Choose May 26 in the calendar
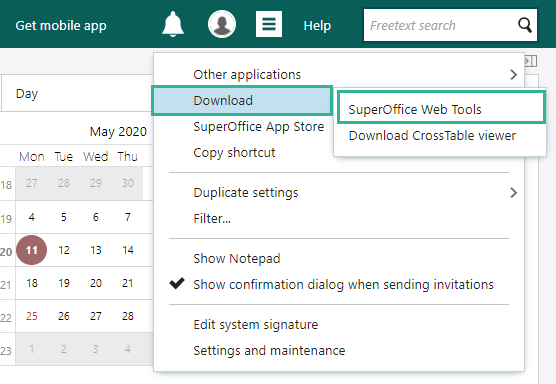The height and width of the screenshot is (384, 556). 64,316
